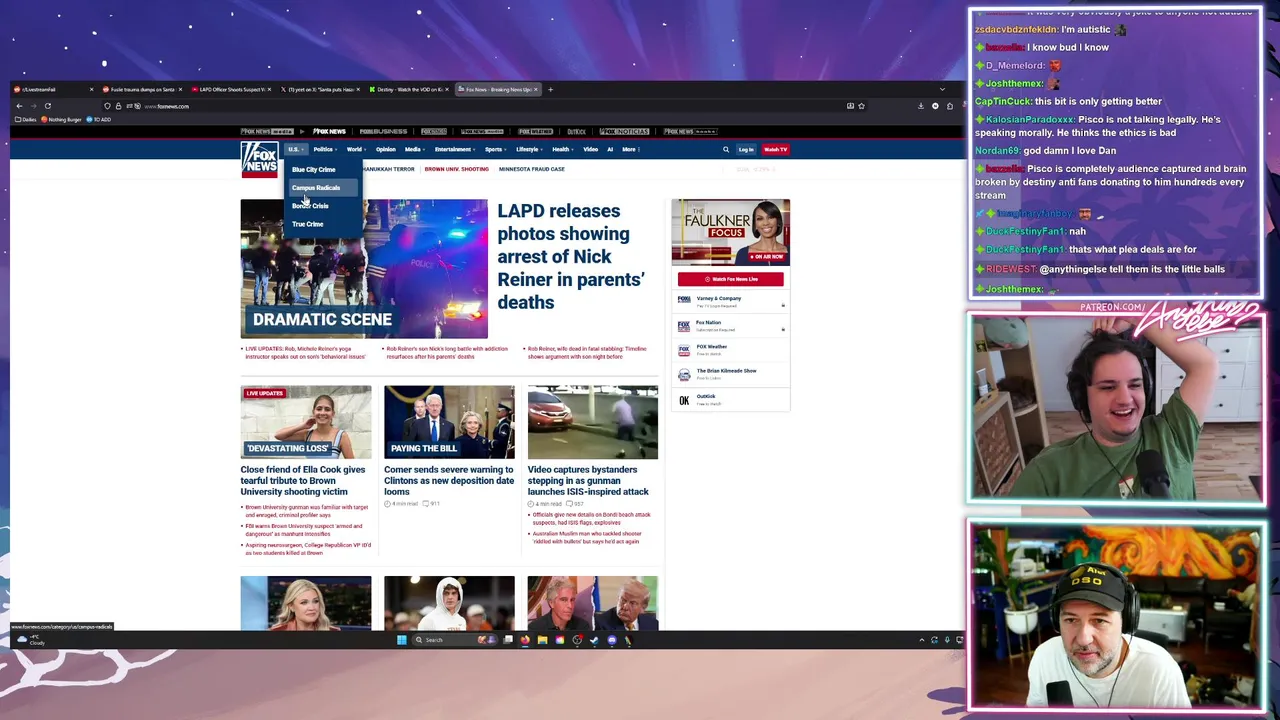Bookmark this page with the star icon
Image resolution: width=1280 pixels, height=720 pixels.
[x=861, y=106]
